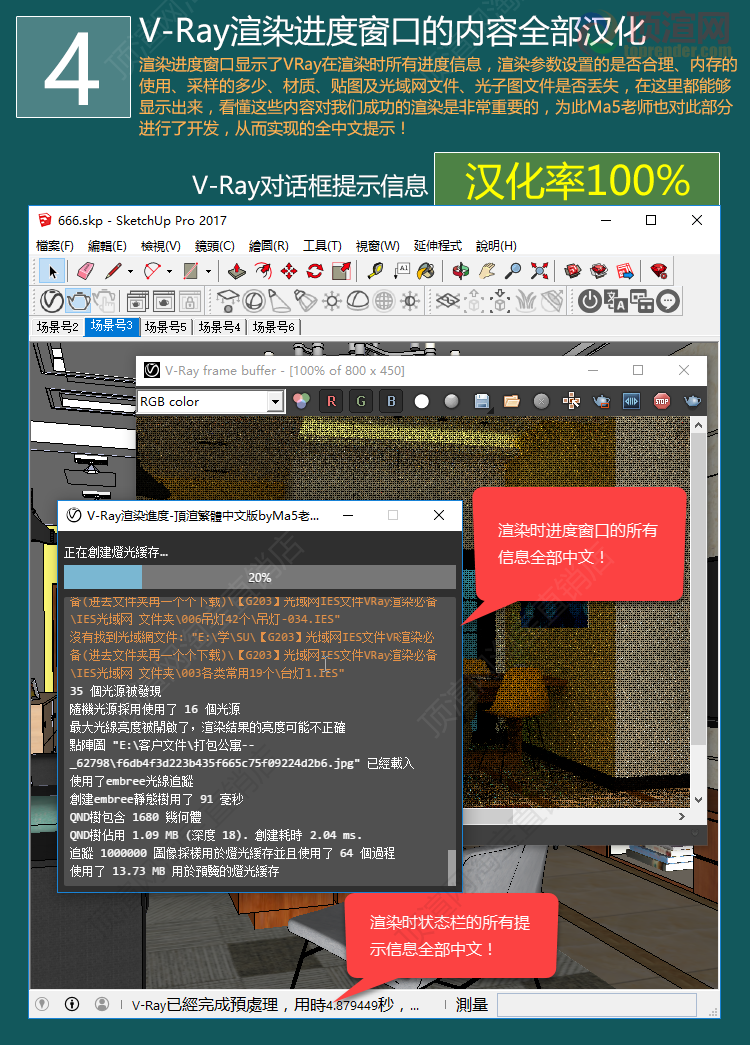
Task: Select the Orbit tool
Action: click(x=461, y=271)
